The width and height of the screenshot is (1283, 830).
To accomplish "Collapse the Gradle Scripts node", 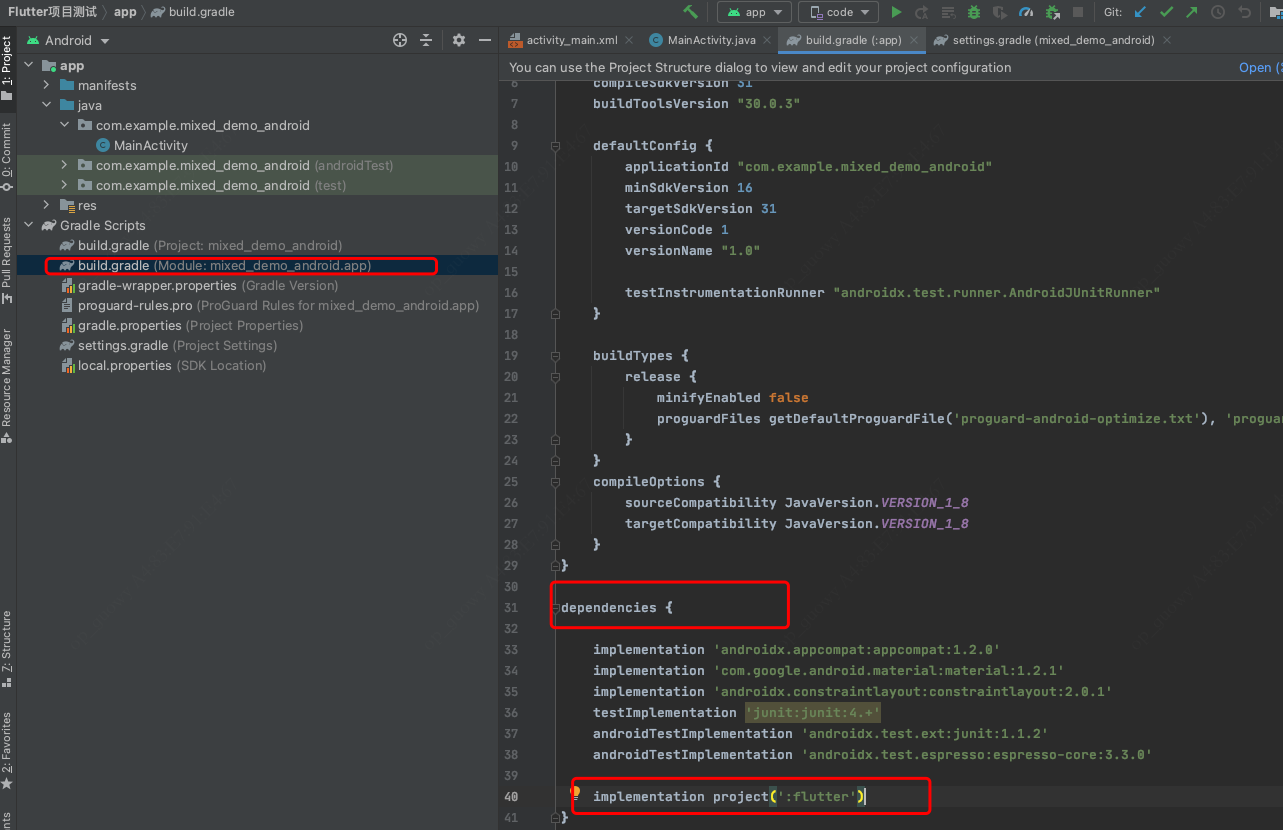I will [x=28, y=225].
